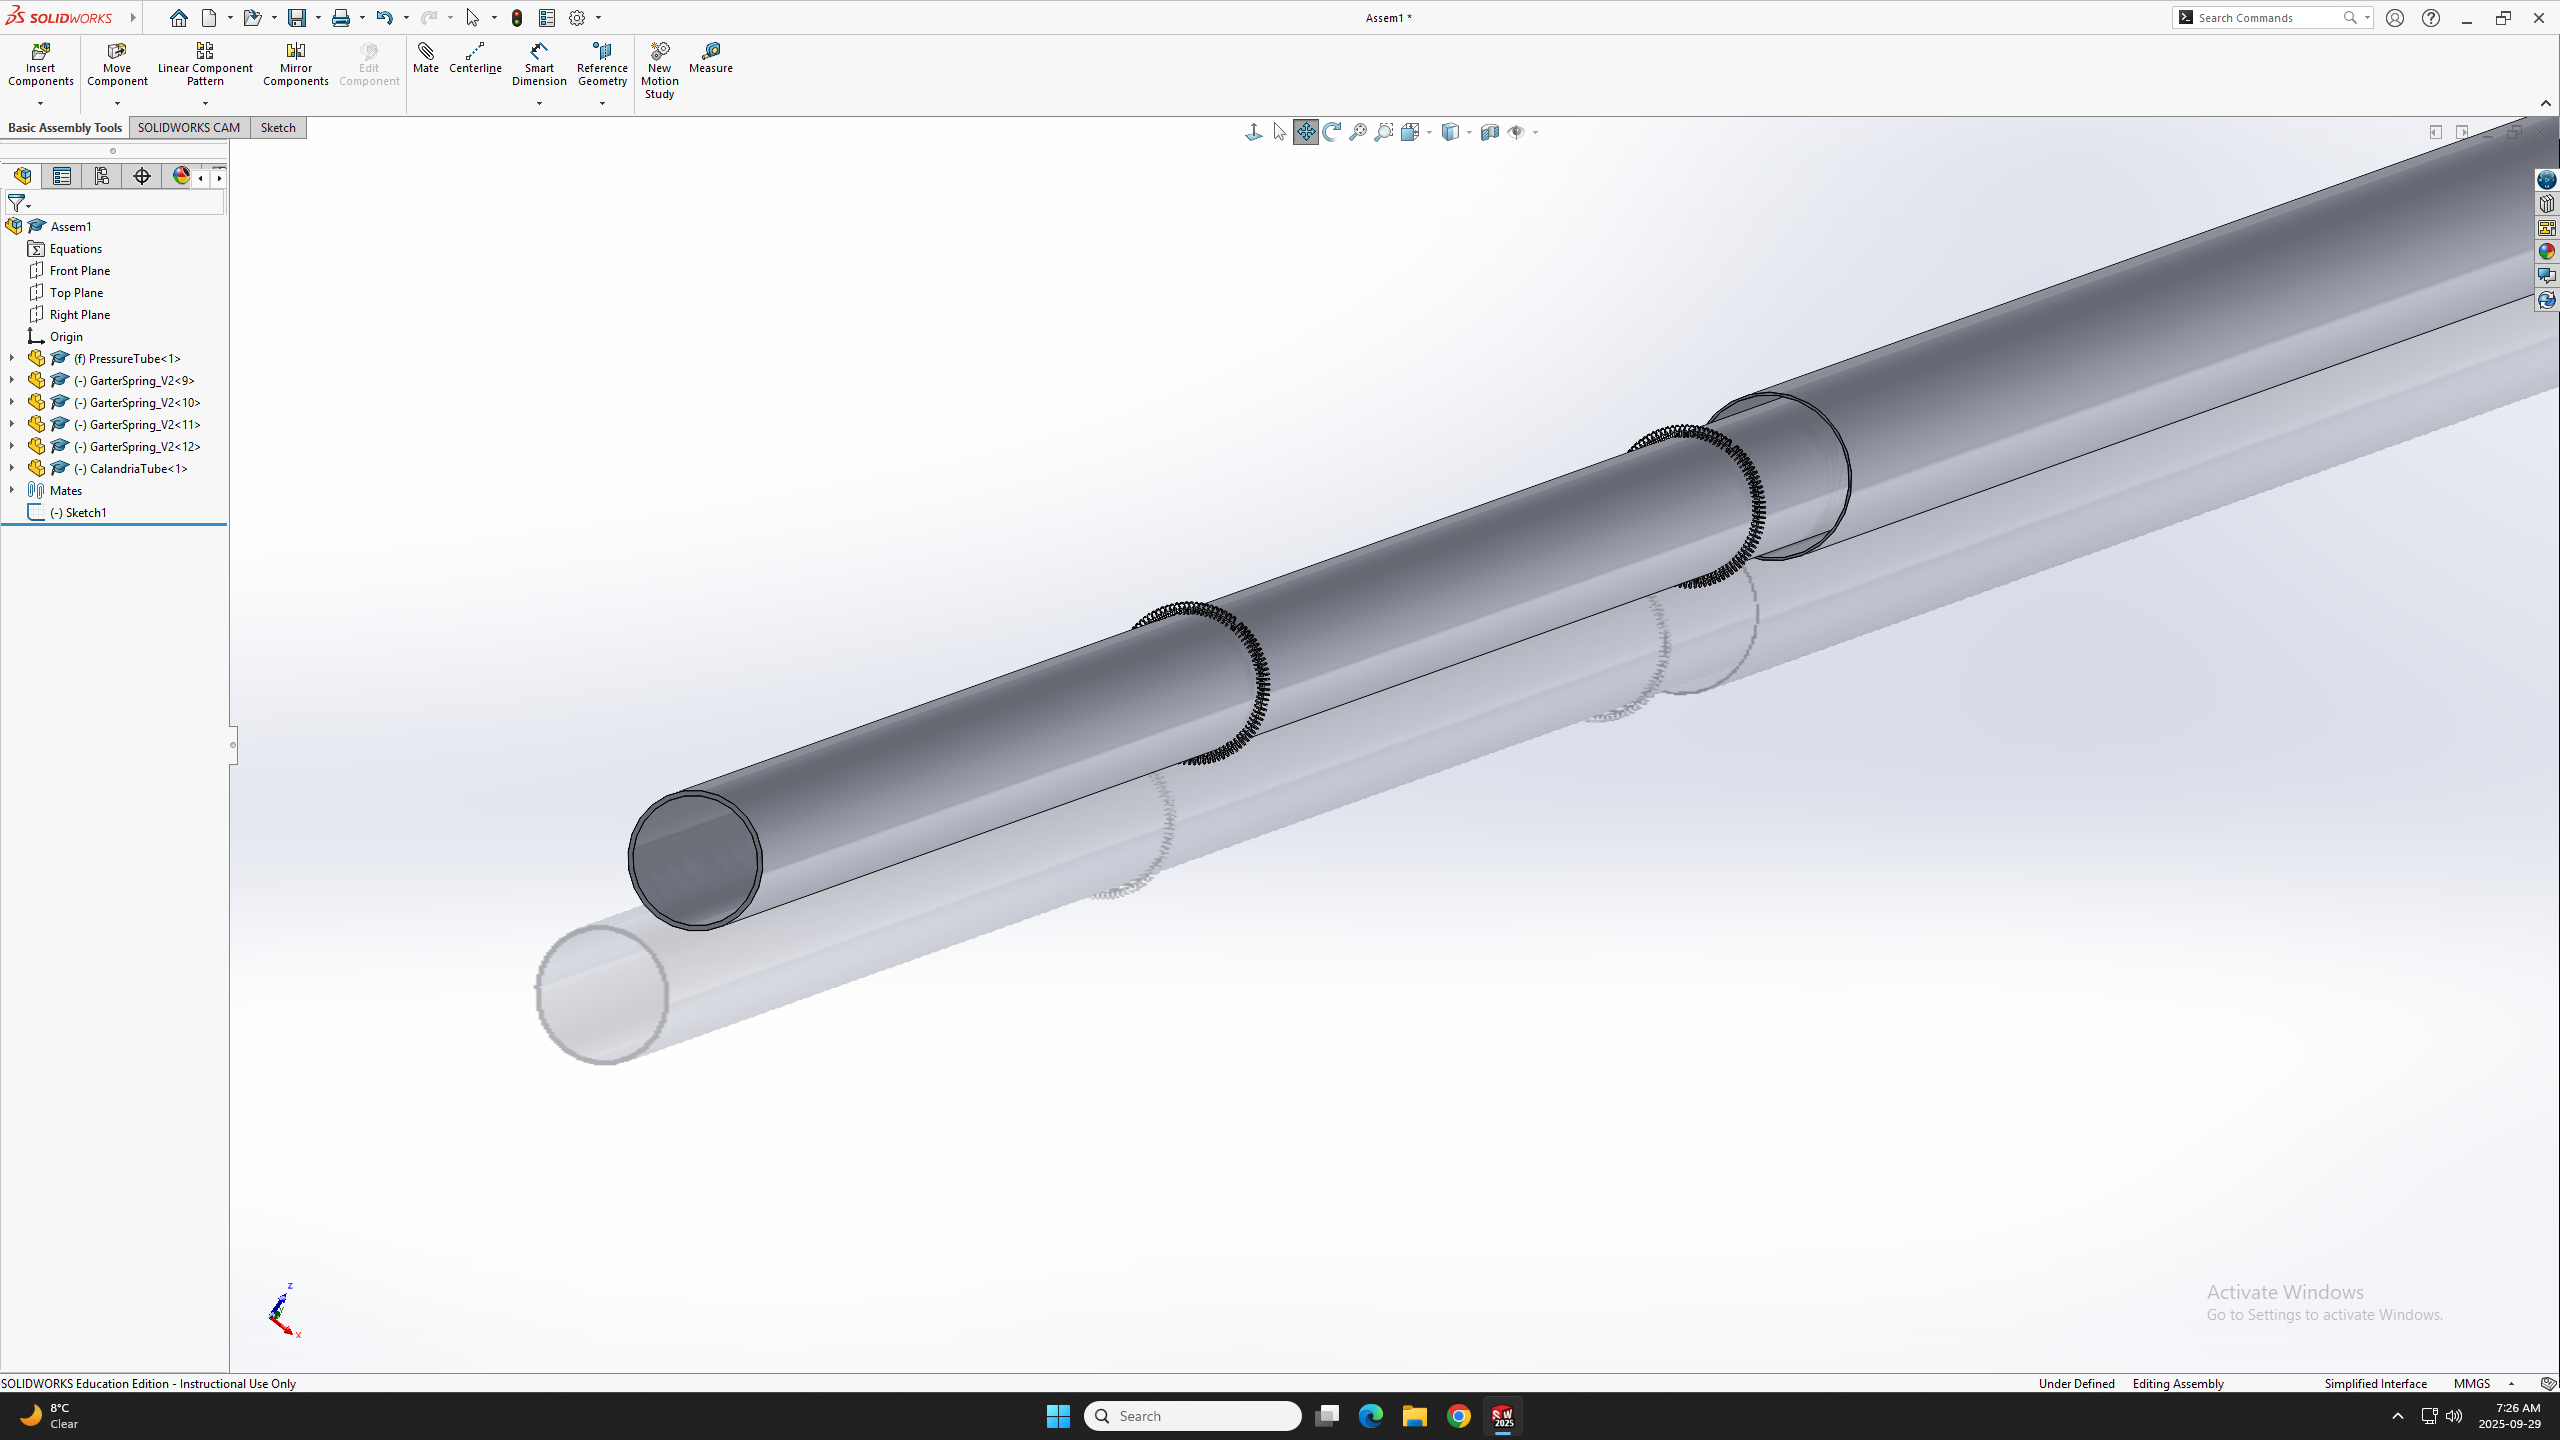Image resolution: width=2560 pixels, height=1440 pixels.
Task: Activate the Rotate View tool
Action: [x=1332, y=132]
